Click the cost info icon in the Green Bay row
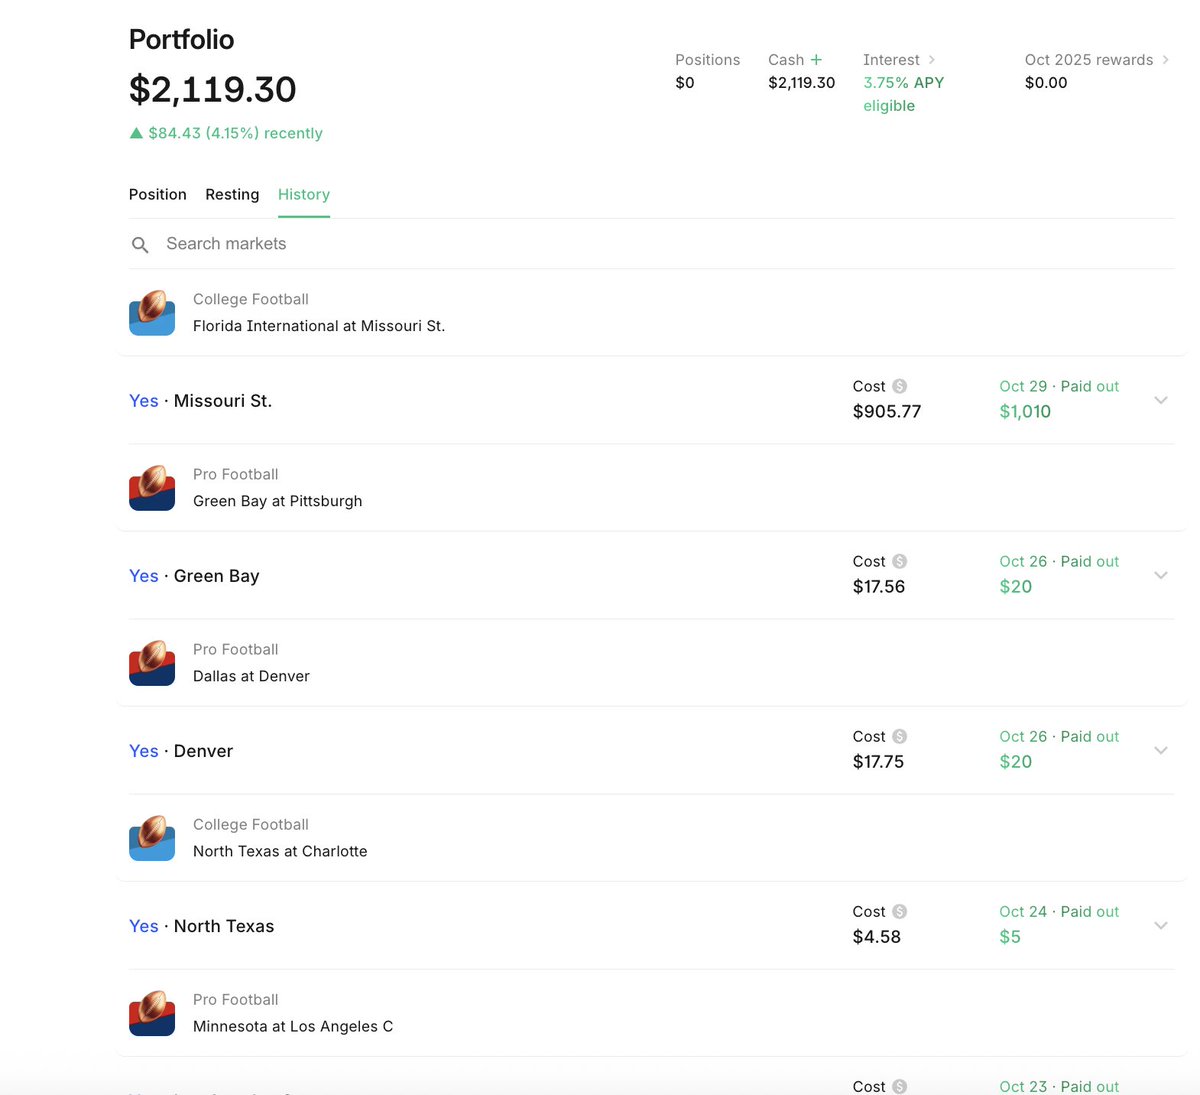The height and width of the screenshot is (1095, 1200). tap(900, 561)
